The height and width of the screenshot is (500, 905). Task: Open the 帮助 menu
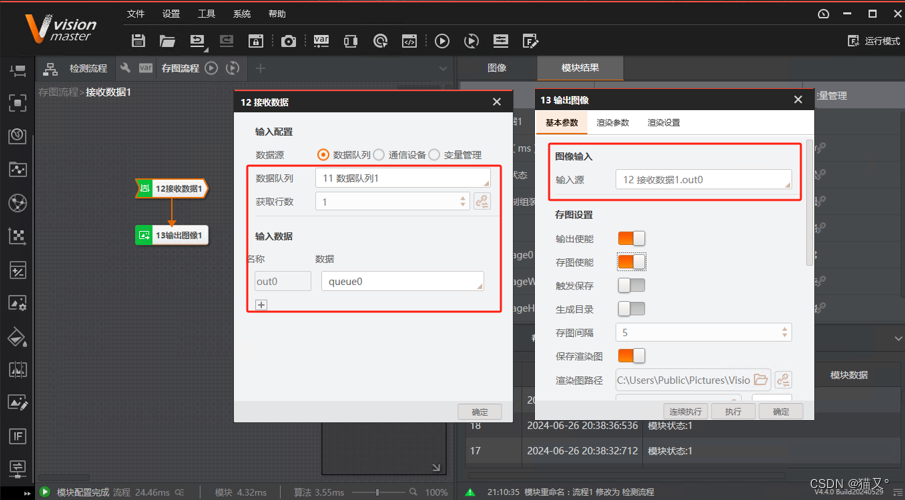click(277, 14)
